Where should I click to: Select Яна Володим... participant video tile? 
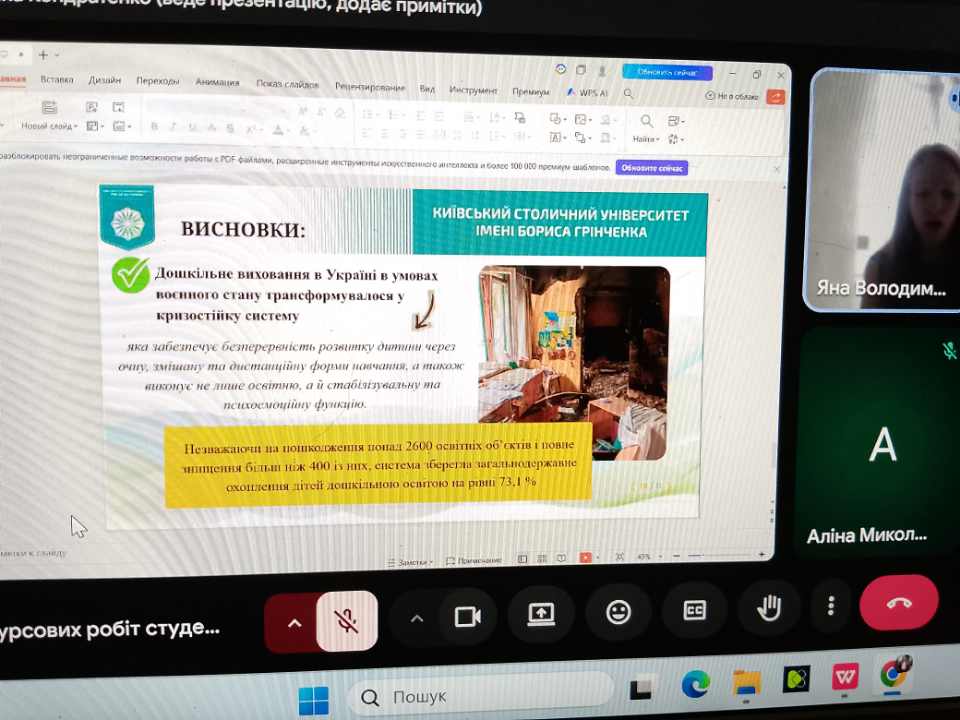[x=882, y=191]
